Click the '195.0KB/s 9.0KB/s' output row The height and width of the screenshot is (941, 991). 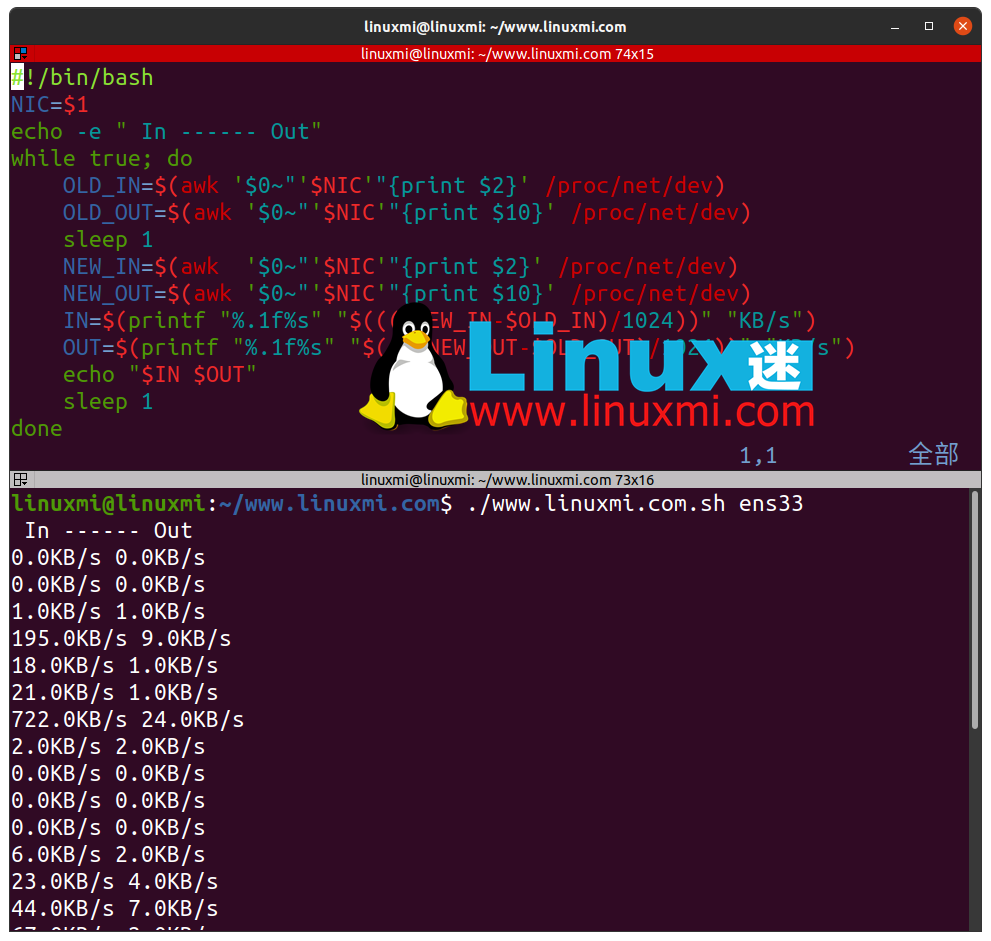point(121,639)
